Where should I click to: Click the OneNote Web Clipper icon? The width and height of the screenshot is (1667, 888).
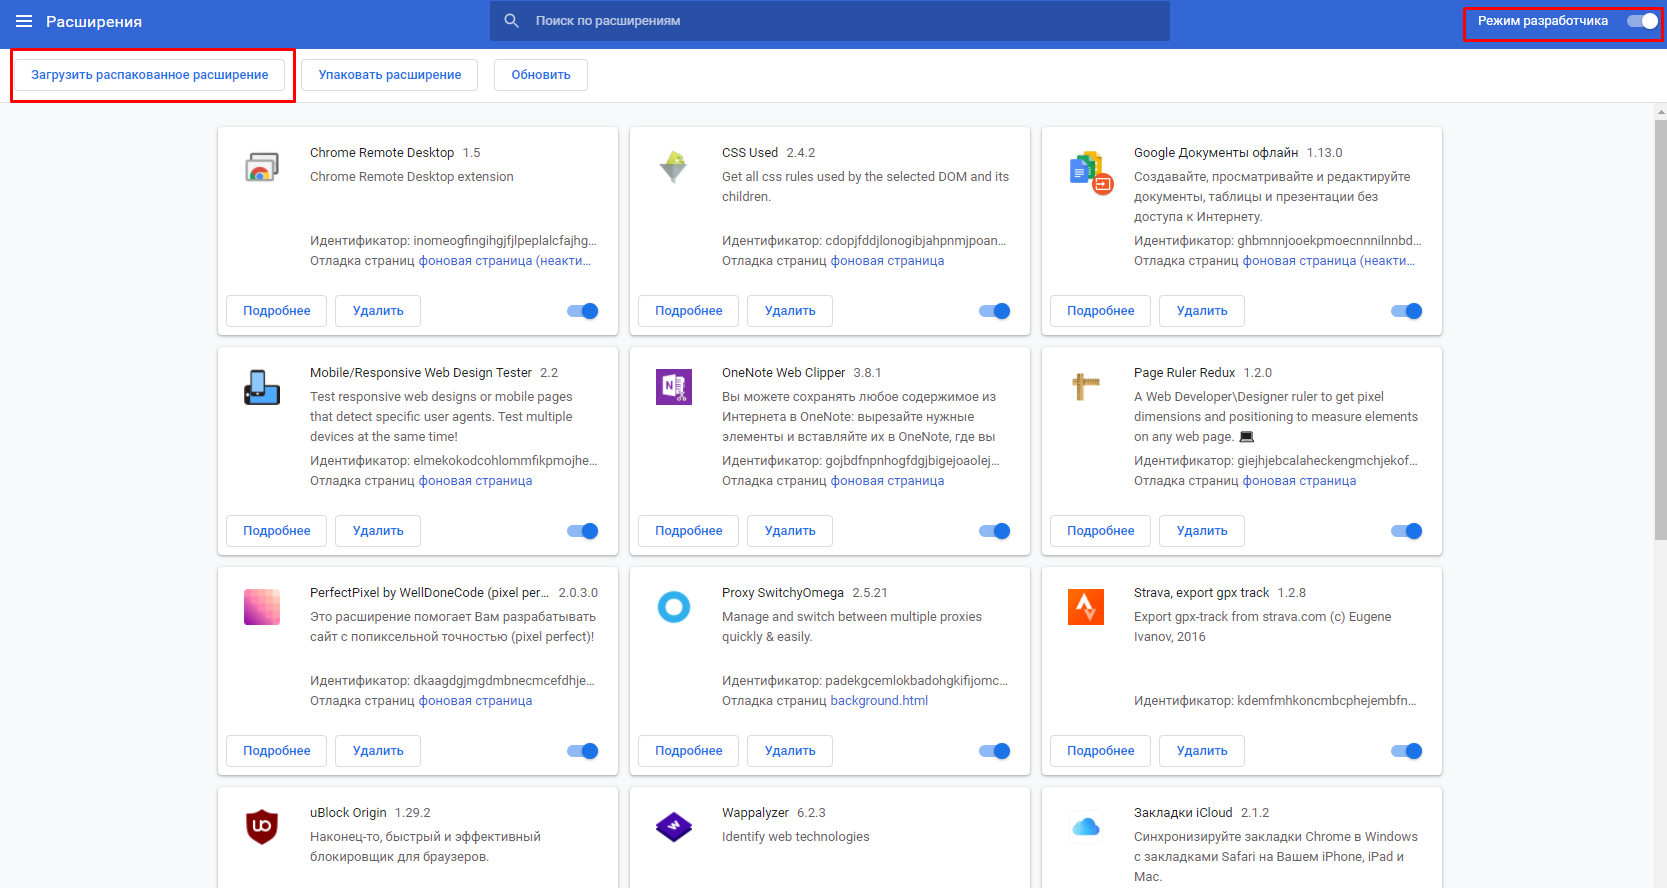coord(674,387)
